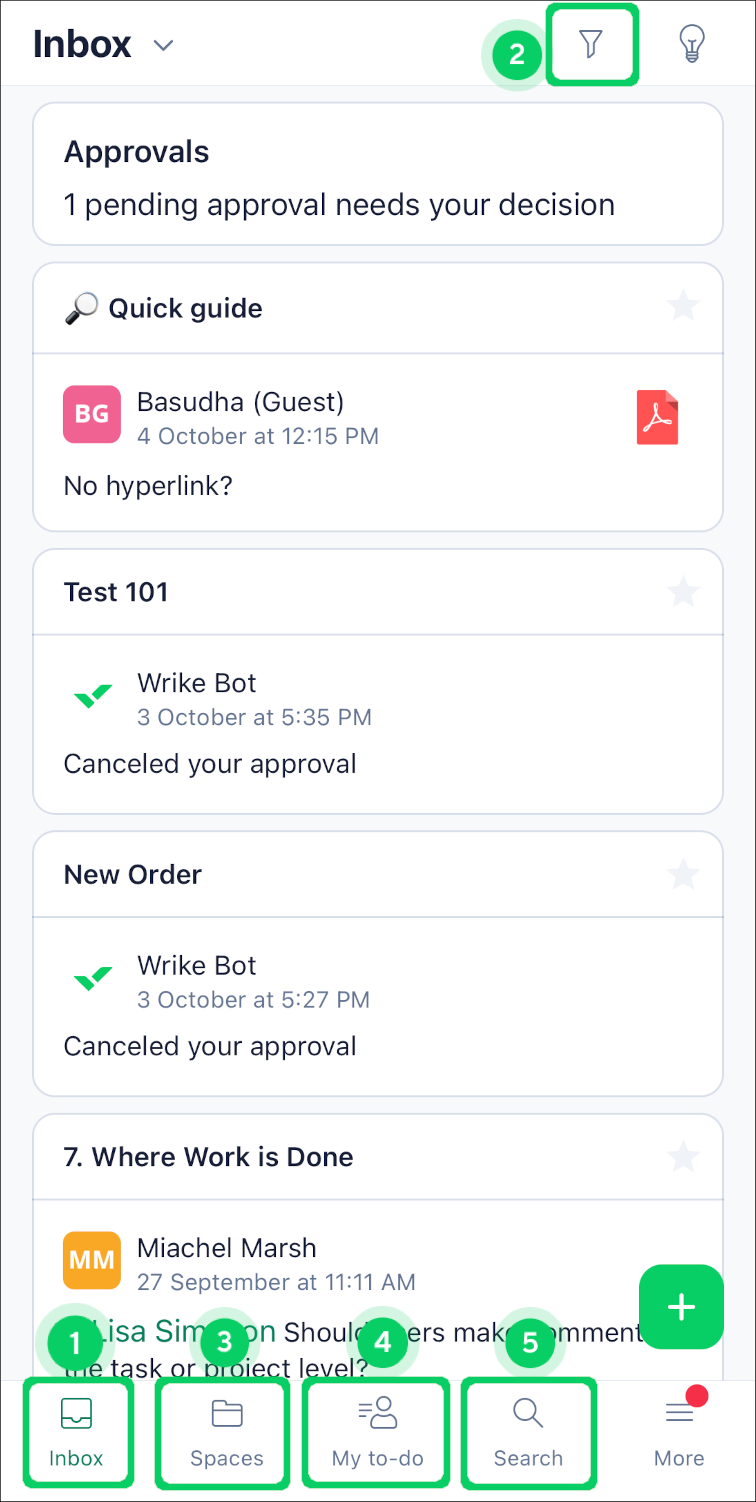Expand the Inbox dropdown chevron
This screenshot has height=1502, width=756.
click(164, 46)
